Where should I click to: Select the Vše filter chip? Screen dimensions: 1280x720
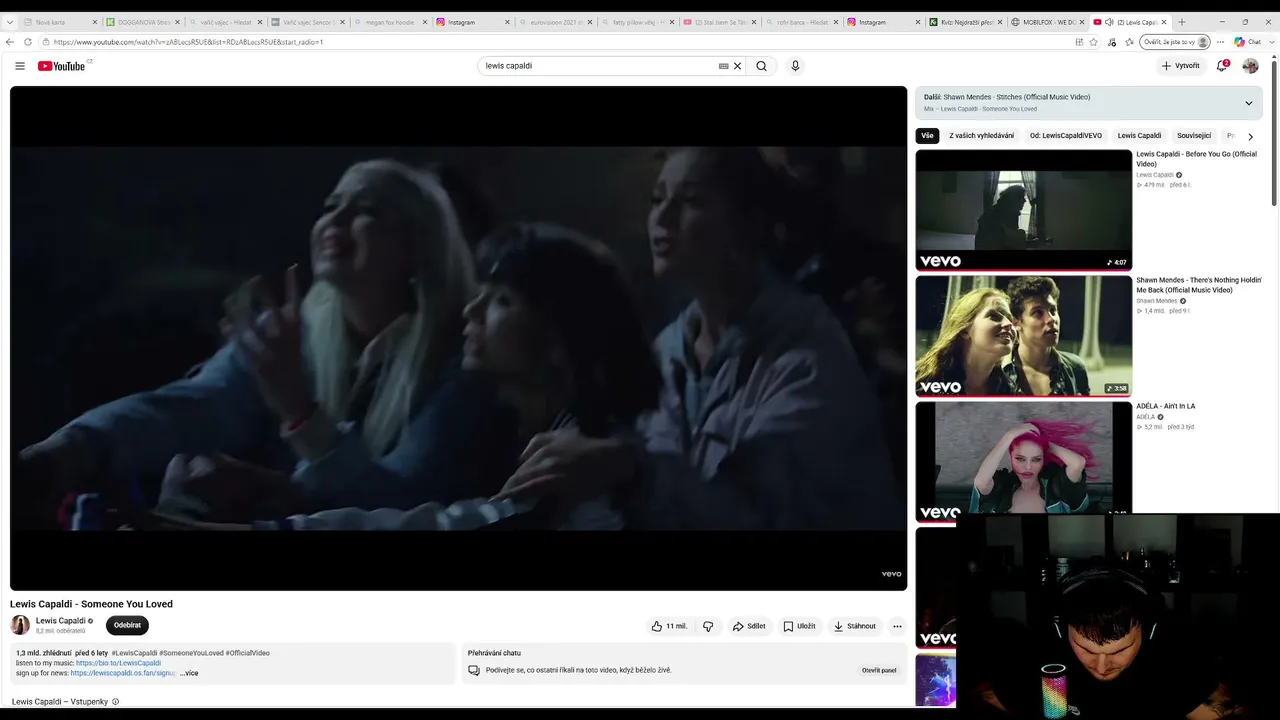pyautogui.click(x=927, y=136)
